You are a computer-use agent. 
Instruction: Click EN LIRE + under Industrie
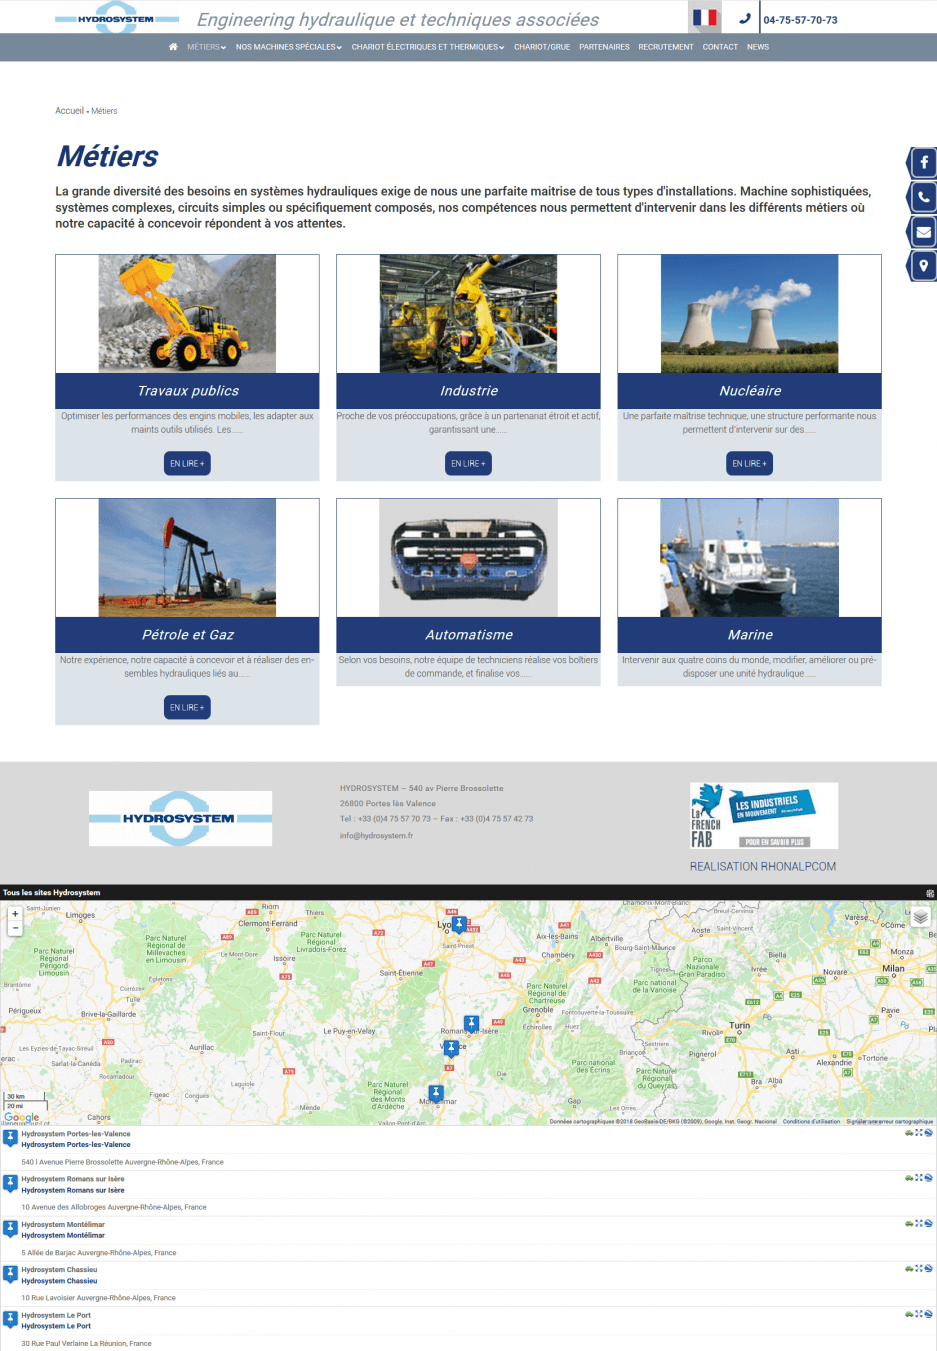pos(468,464)
